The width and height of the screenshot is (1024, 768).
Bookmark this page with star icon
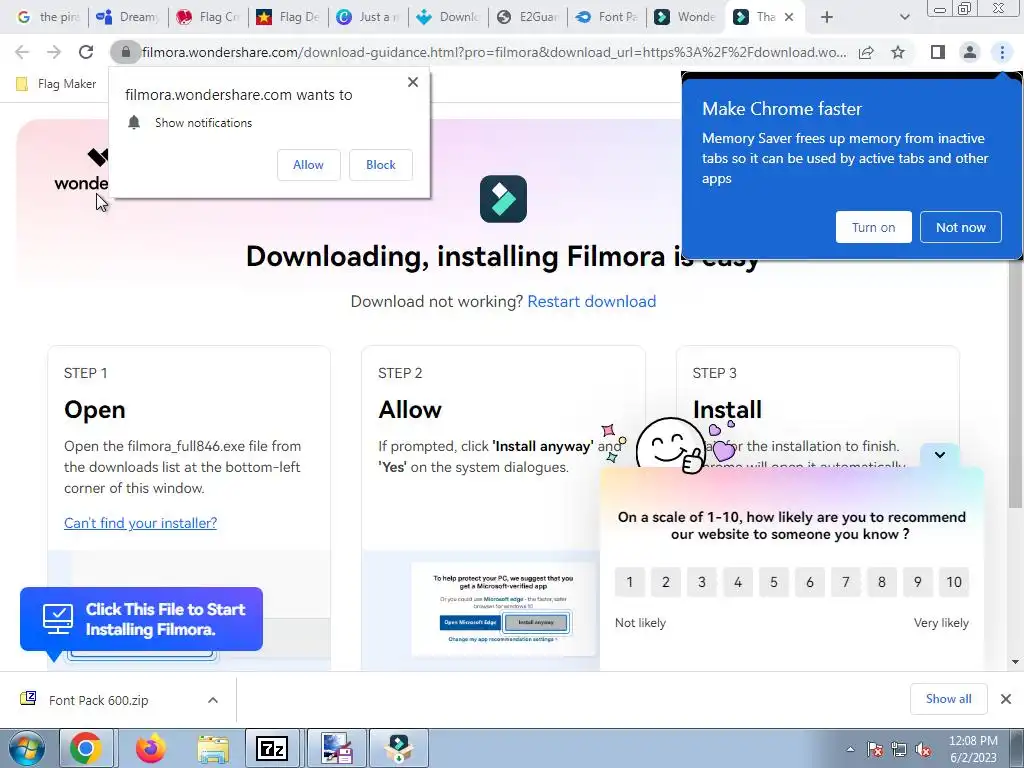(898, 52)
